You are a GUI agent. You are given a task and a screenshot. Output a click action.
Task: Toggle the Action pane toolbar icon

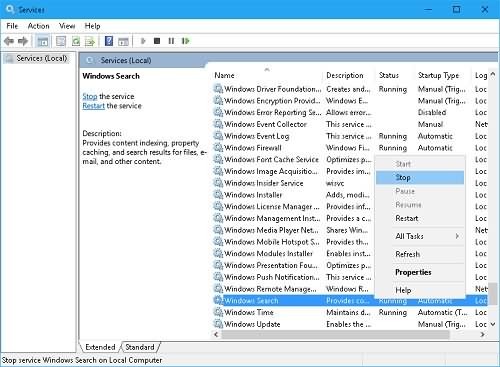[x=123, y=41]
